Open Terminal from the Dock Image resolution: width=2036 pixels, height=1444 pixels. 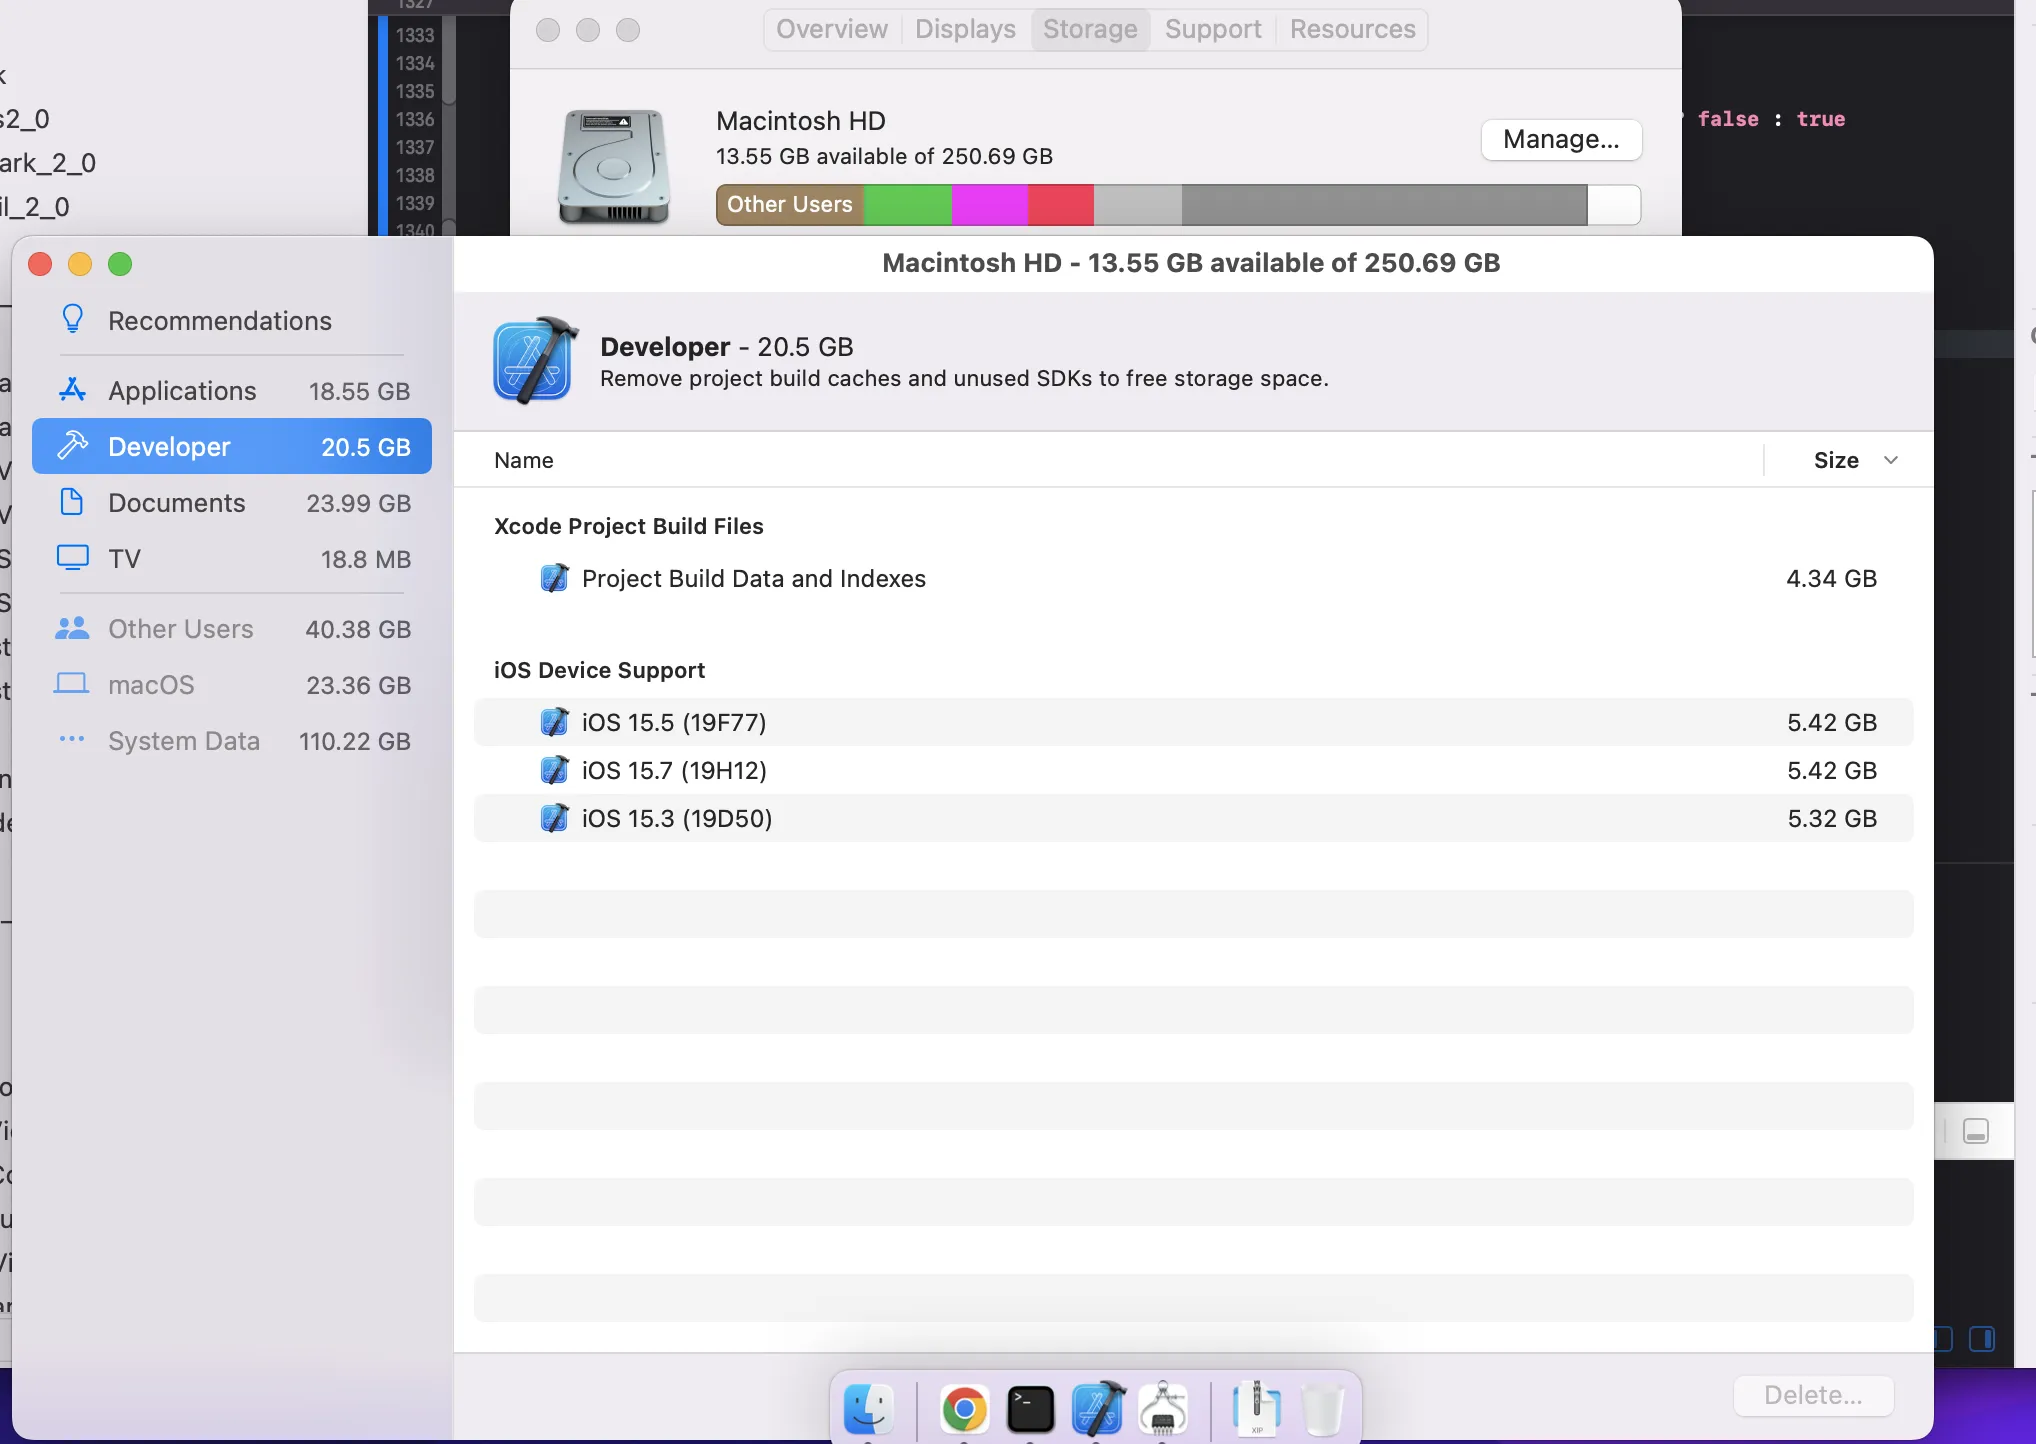pos(1030,1409)
